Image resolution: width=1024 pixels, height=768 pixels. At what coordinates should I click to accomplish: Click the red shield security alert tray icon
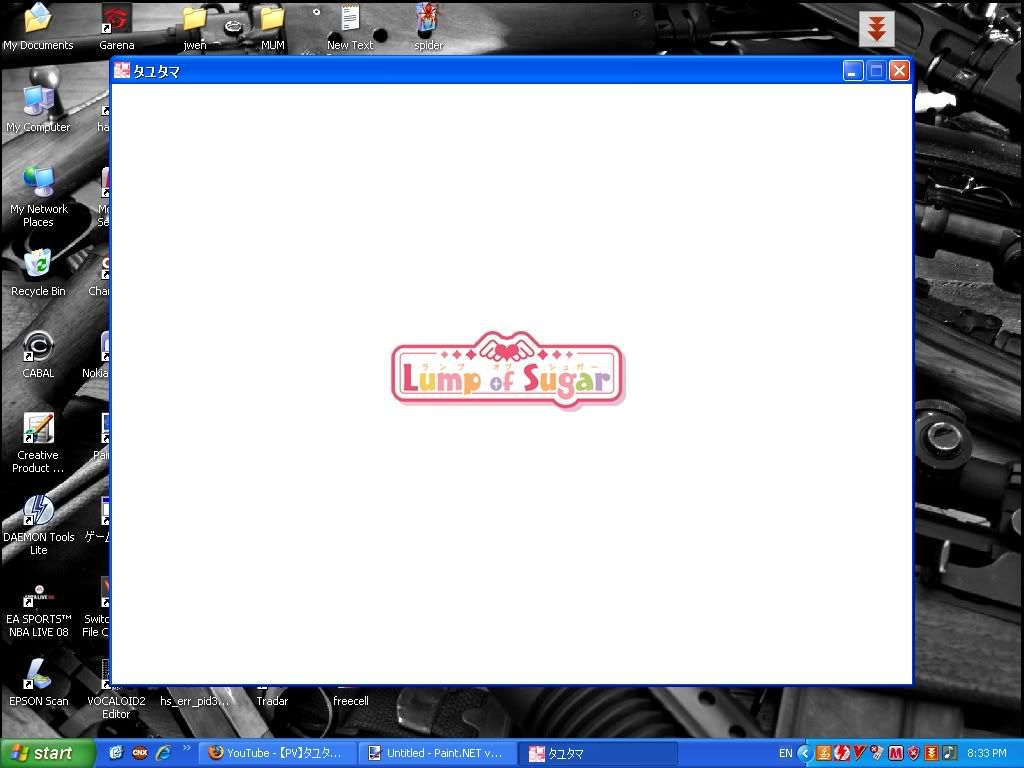913,753
